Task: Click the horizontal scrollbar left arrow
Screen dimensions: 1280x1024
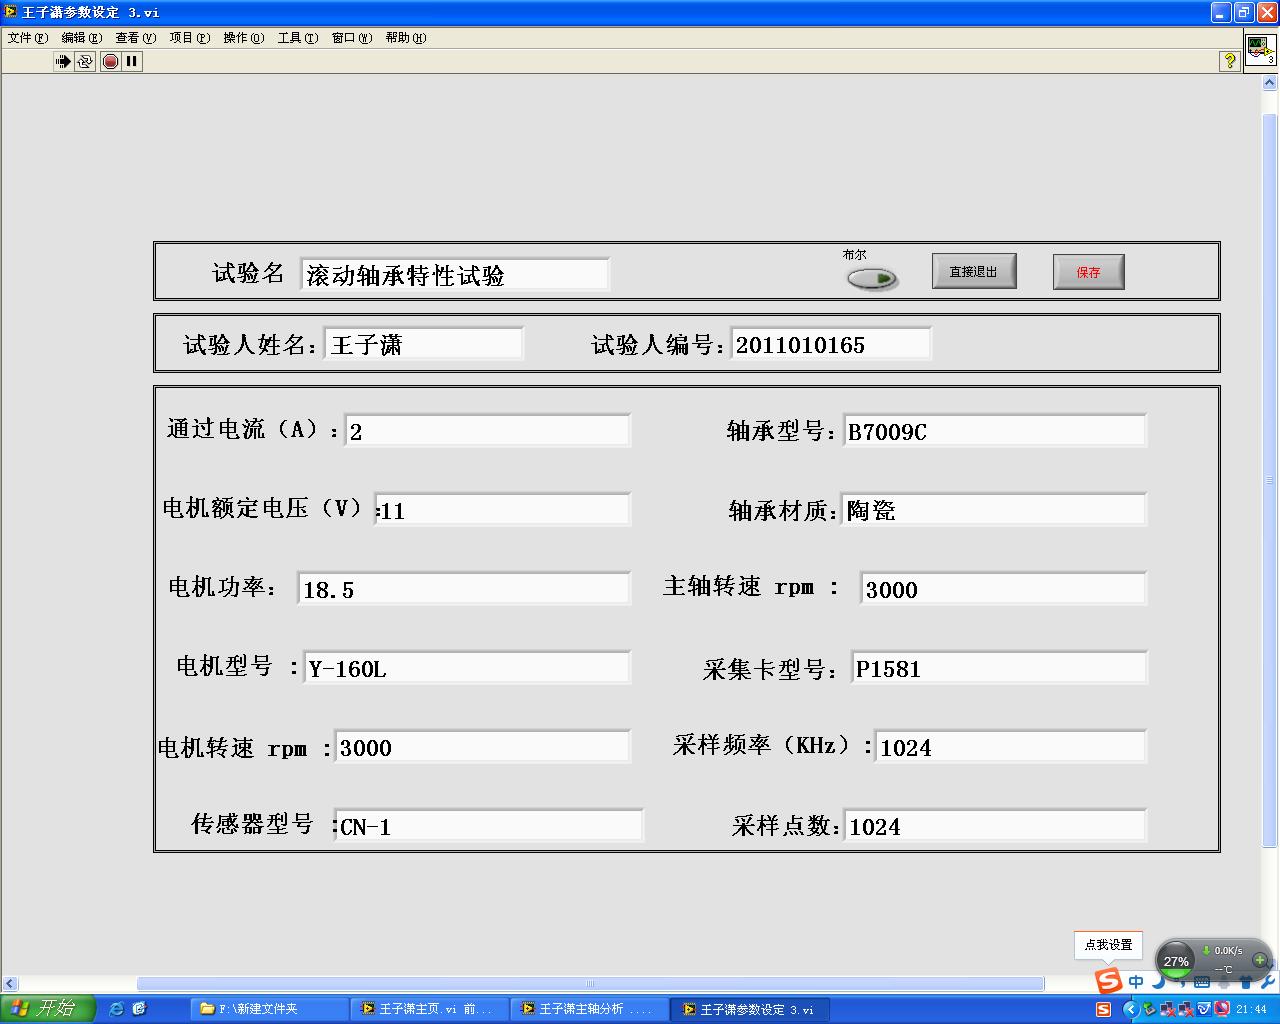Action: click(11, 984)
